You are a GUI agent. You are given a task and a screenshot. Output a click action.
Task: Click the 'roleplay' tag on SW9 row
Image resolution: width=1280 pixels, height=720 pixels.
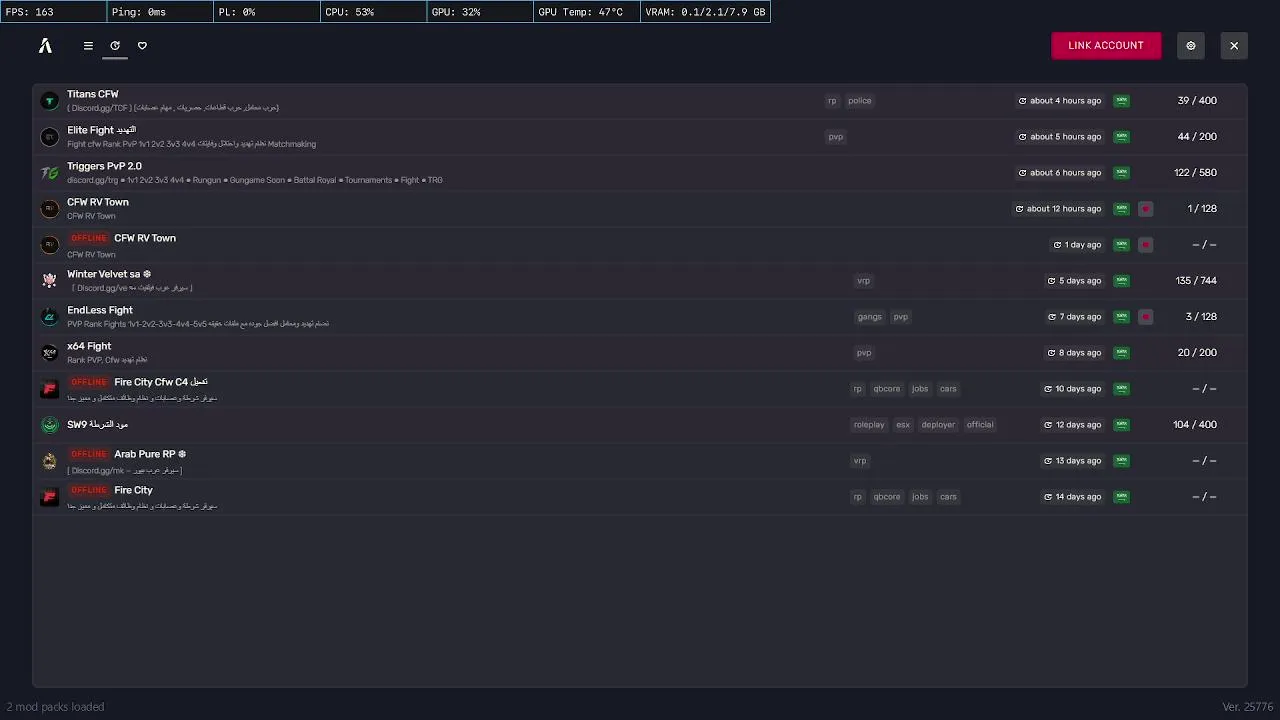[869, 425]
